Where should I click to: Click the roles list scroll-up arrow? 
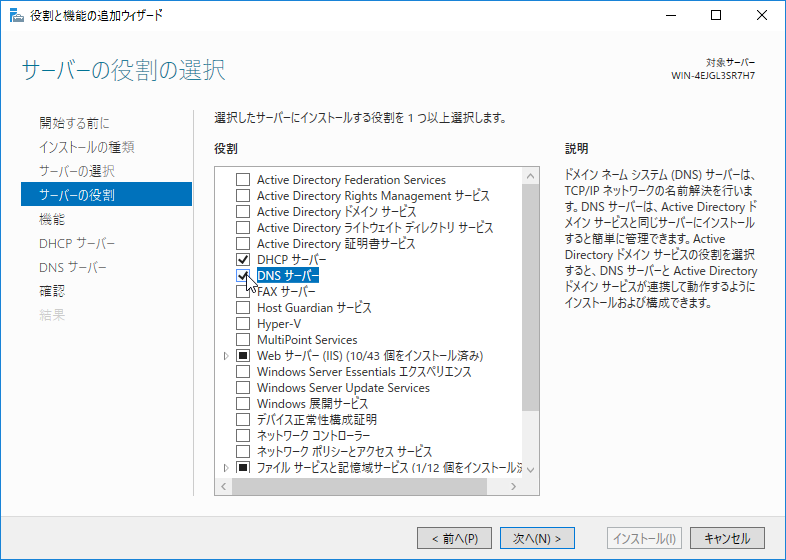tap(530, 176)
